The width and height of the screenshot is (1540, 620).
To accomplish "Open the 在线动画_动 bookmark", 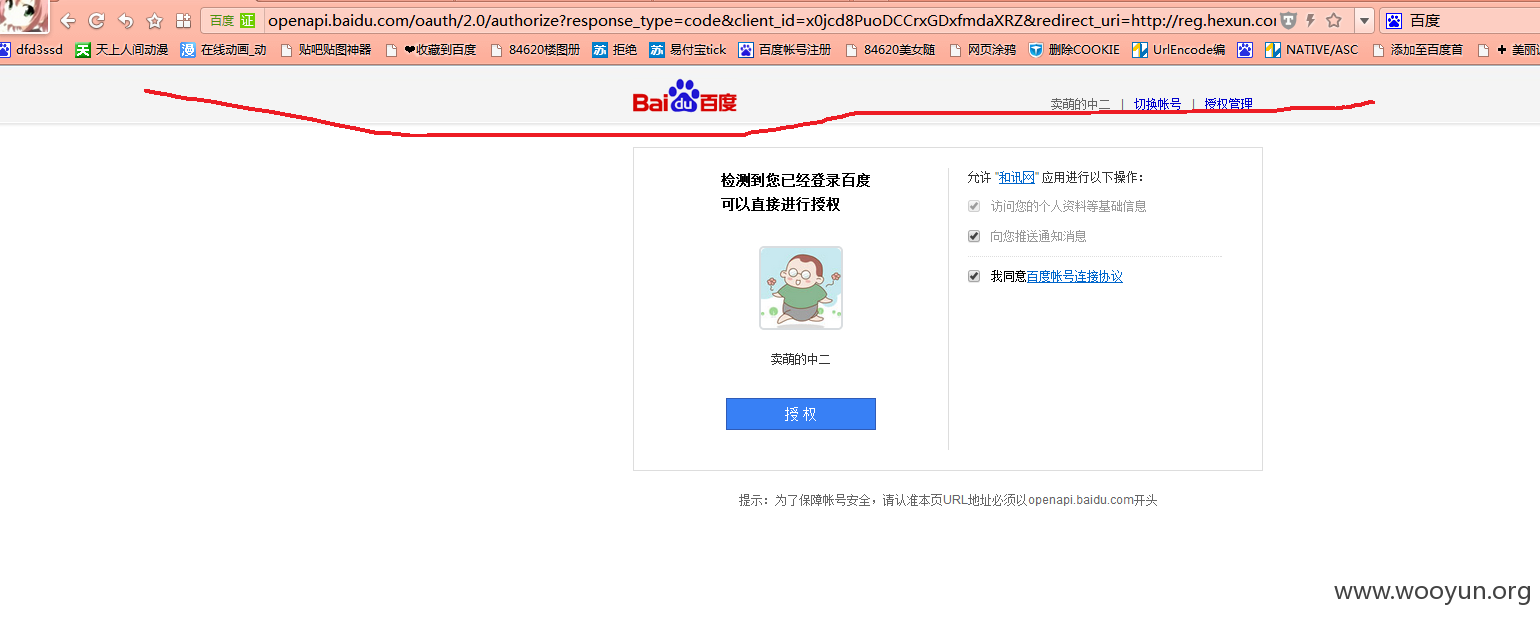I will (224, 50).
